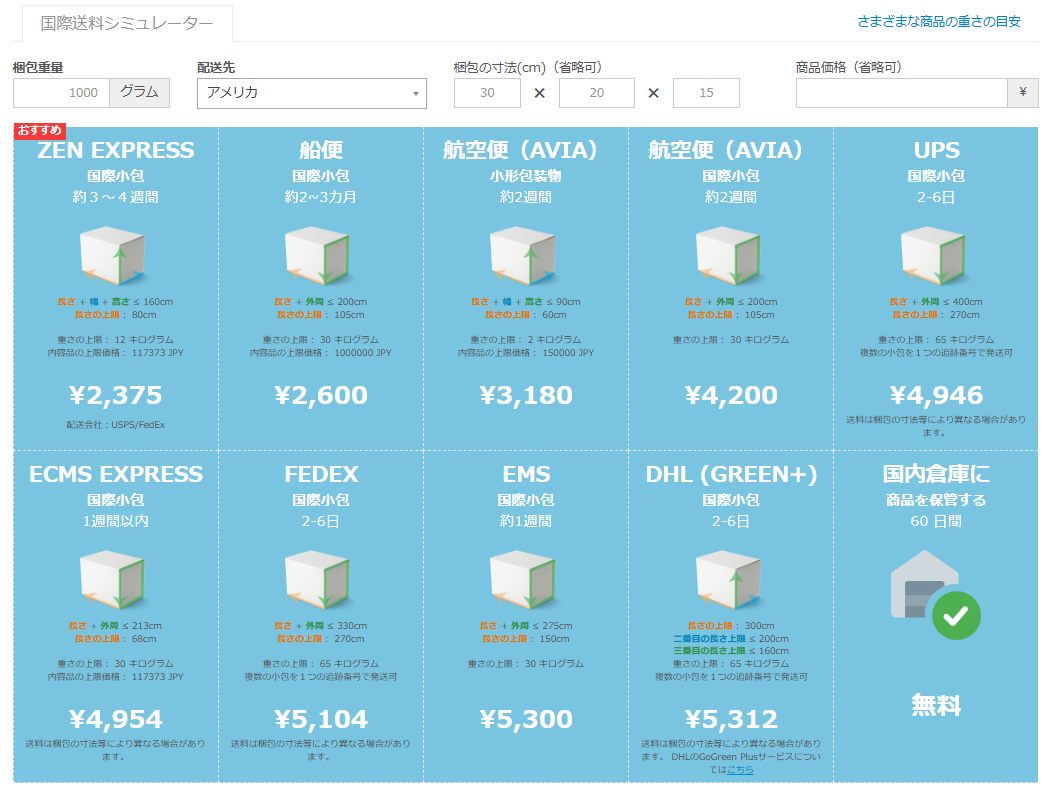
Task: Click the 航空便 ¥4,200 package box icon
Action: tap(729, 256)
